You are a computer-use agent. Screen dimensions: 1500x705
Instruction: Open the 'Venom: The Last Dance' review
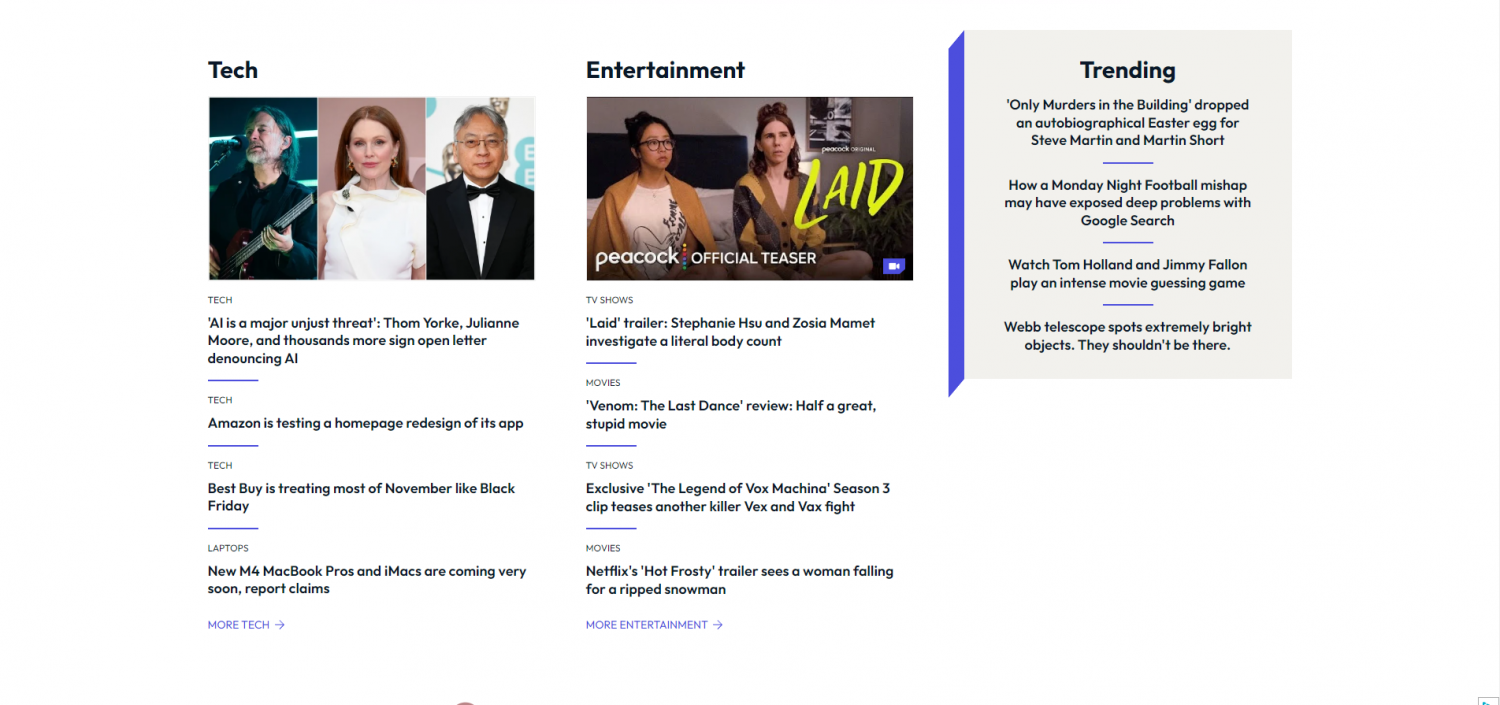tap(731, 415)
